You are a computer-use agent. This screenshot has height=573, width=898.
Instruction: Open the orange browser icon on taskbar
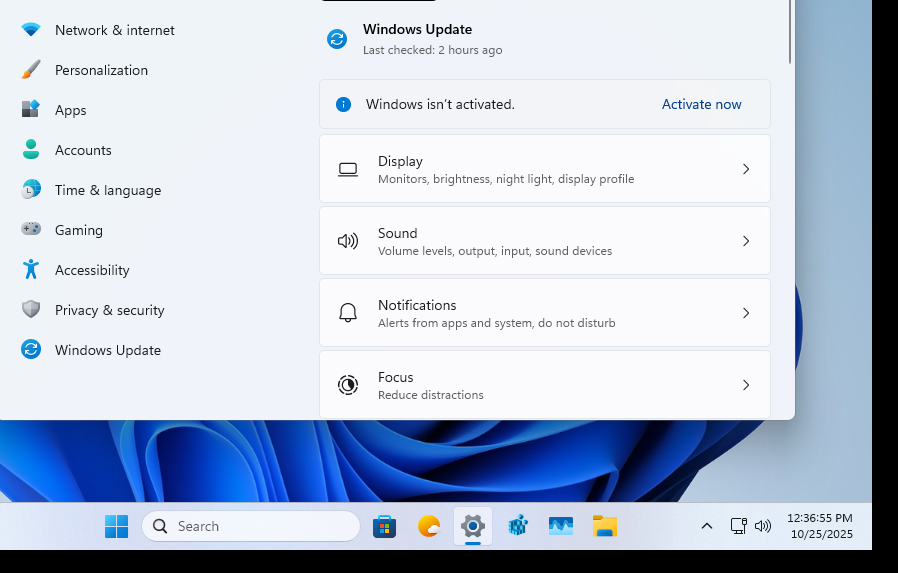[x=428, y=526]
